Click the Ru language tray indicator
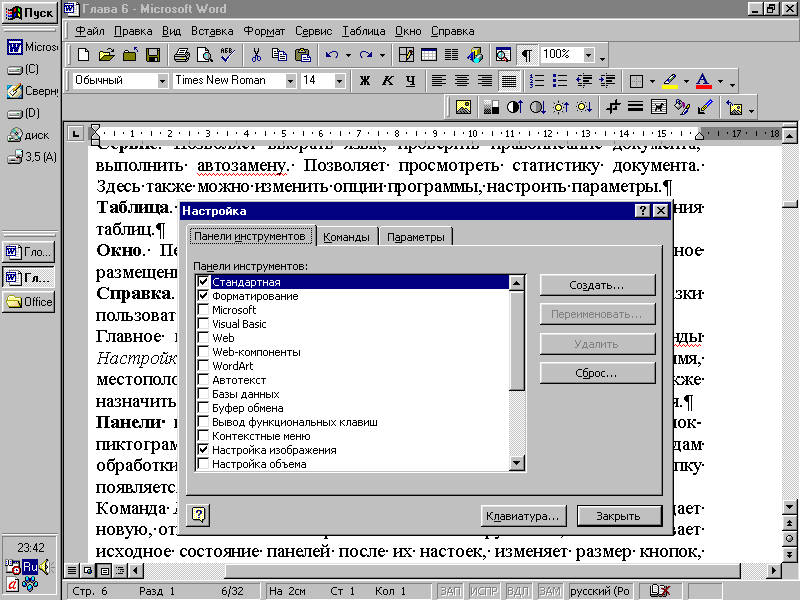 30,566
